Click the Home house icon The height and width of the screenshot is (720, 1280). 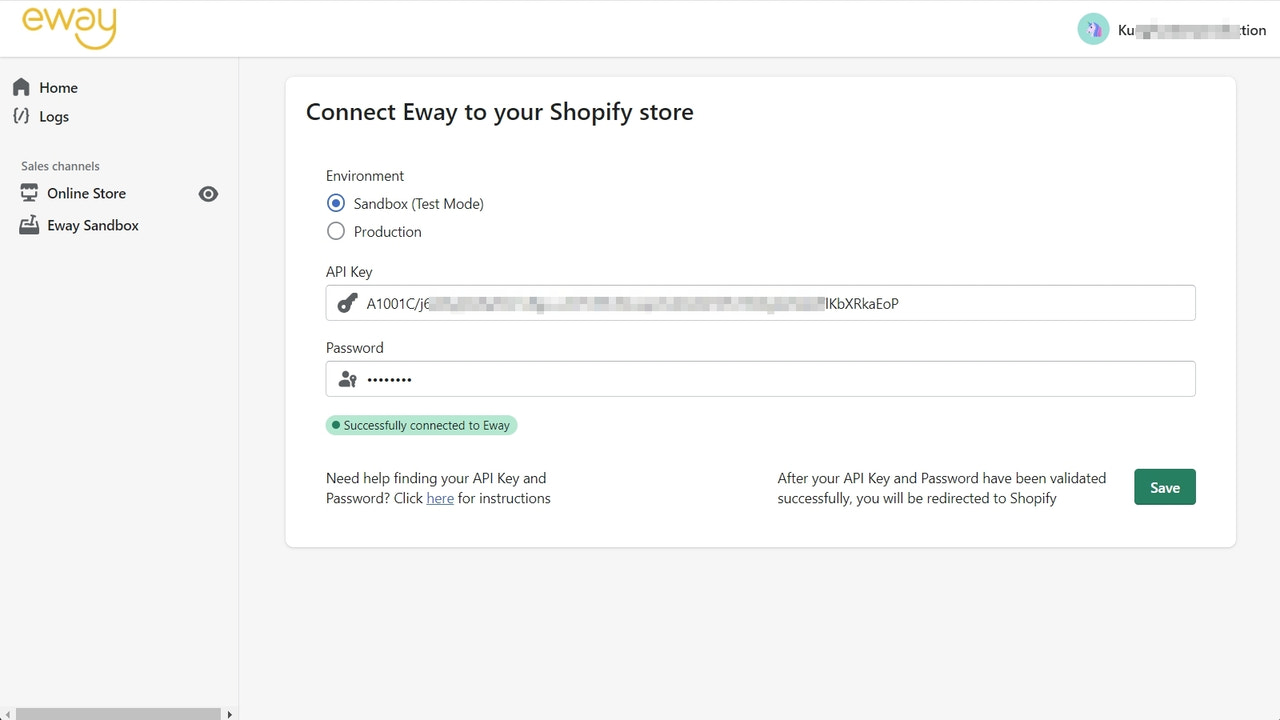pos(21,87)
